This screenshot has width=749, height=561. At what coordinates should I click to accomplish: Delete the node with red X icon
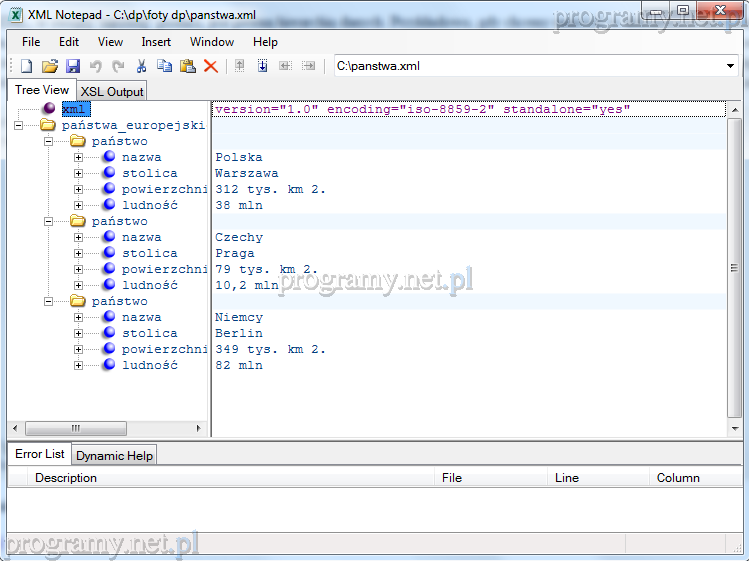coord(211,66)
